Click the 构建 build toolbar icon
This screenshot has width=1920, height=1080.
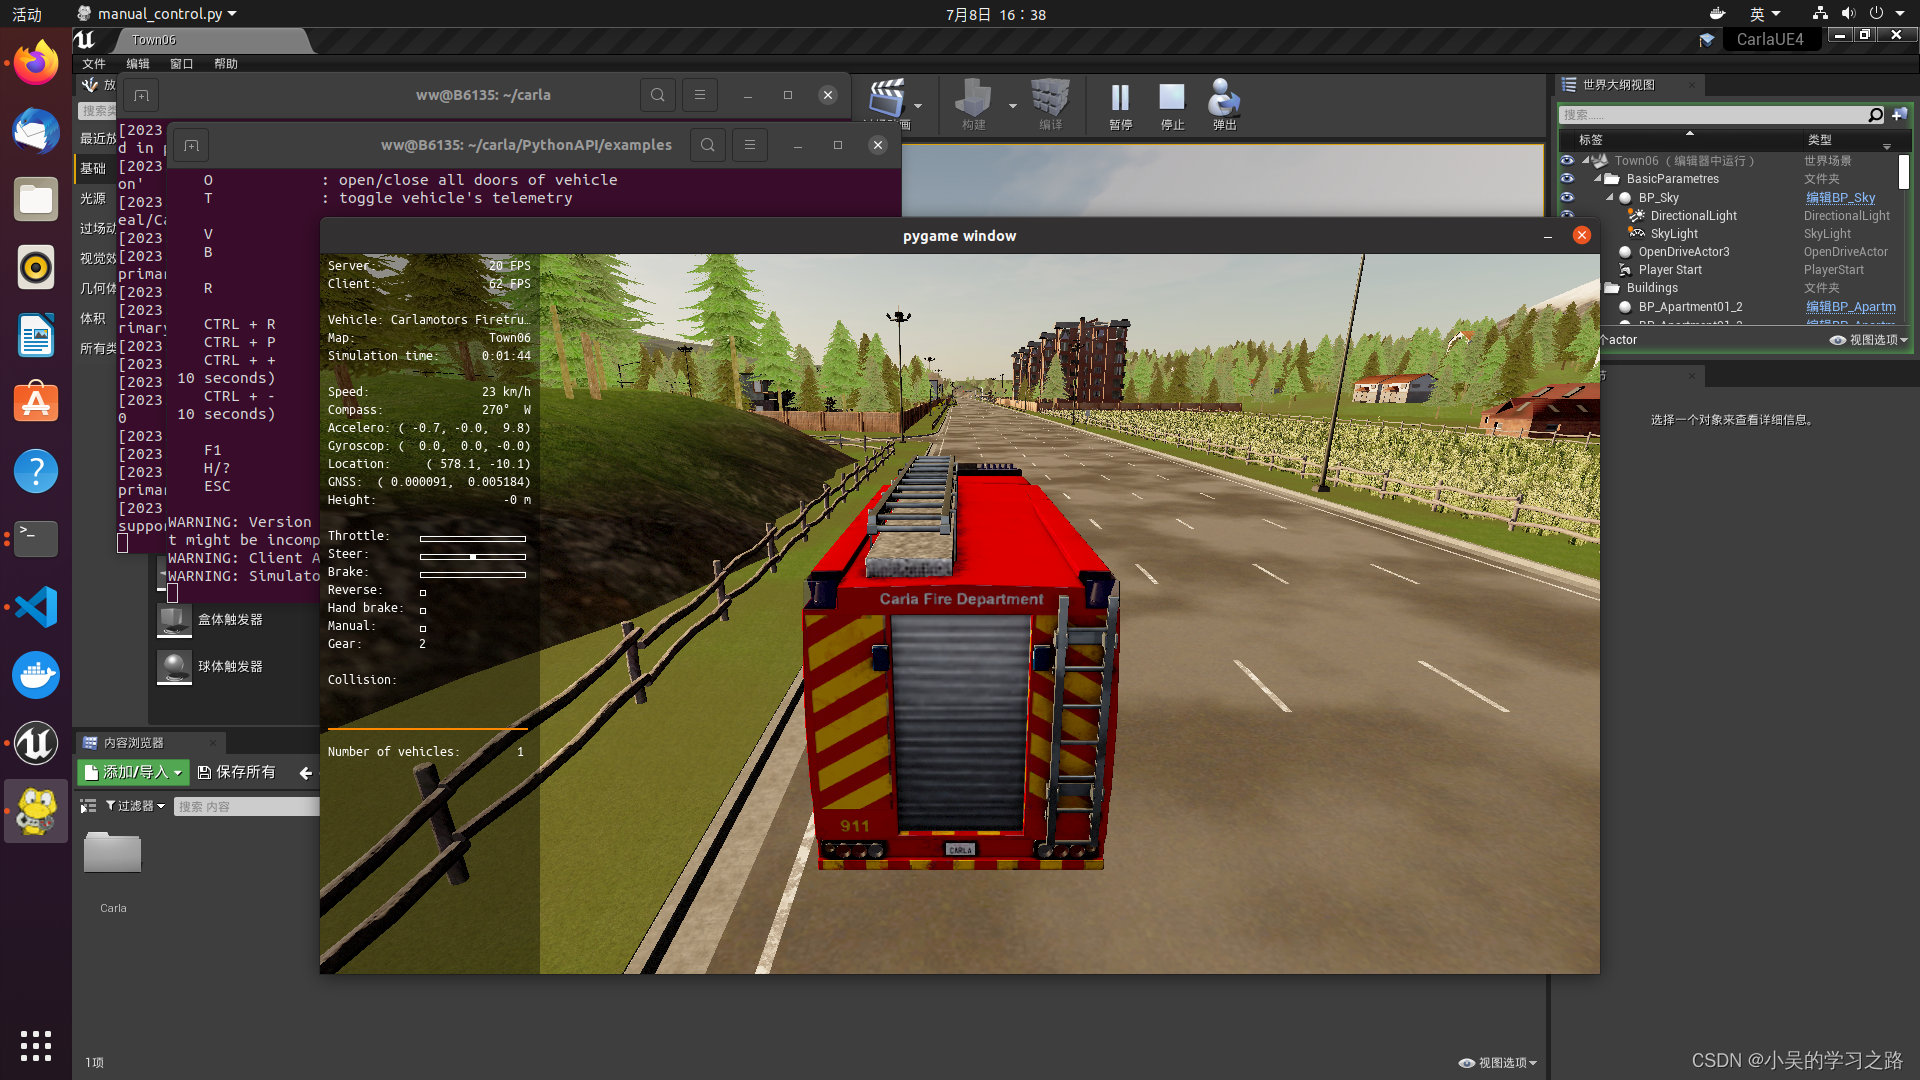pyautogui.click(x=973, y=105)
